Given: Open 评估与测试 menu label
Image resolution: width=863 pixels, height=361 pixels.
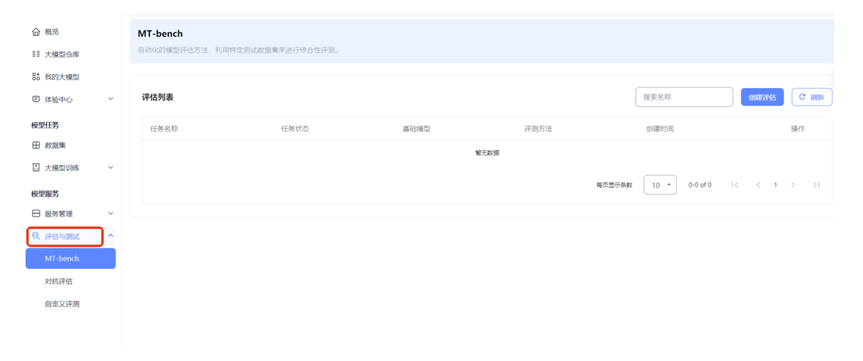Looking at the screenshot, I should click(62, 237).
